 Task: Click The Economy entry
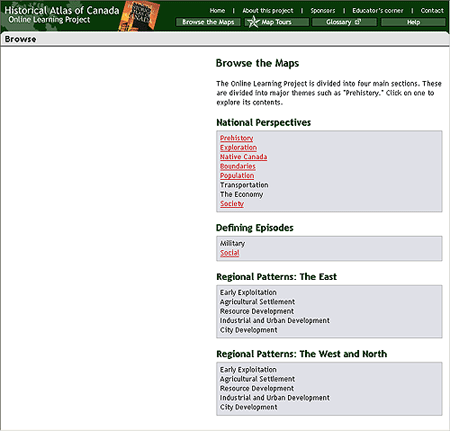tap(241, 194)
